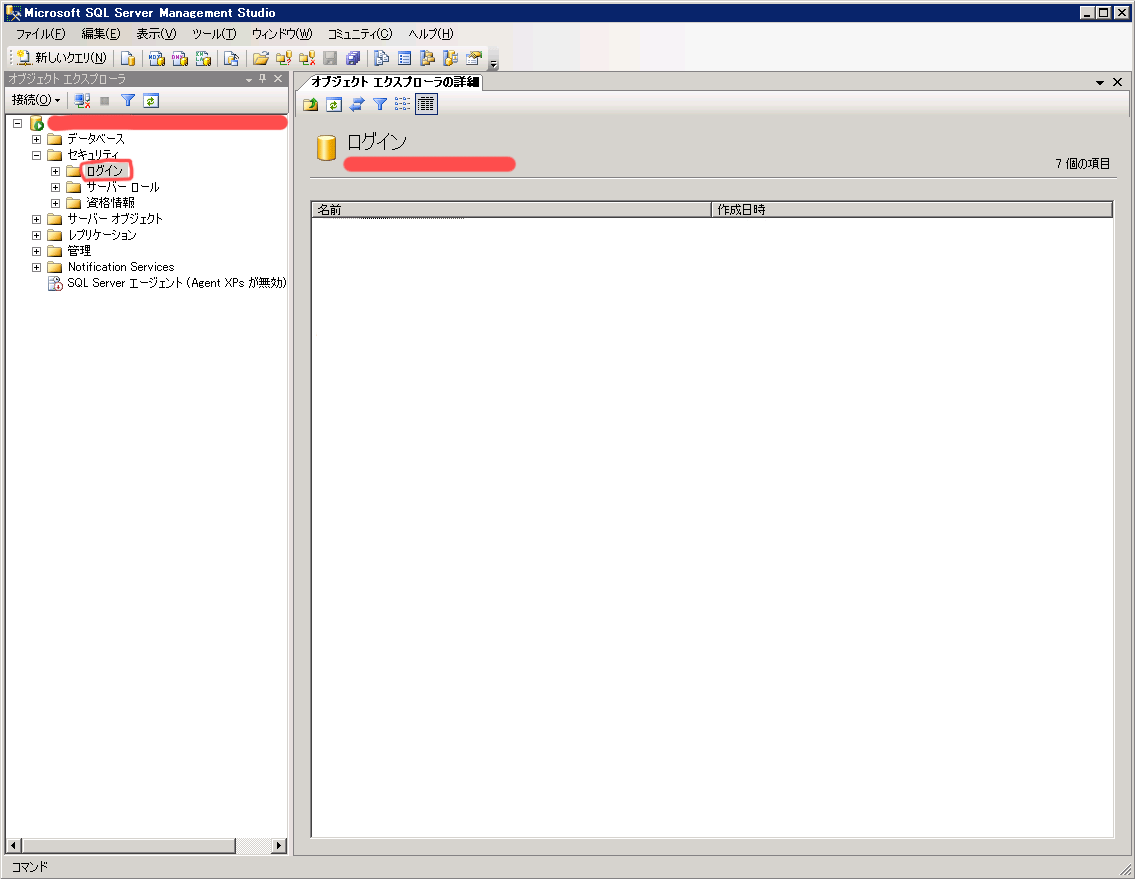
Task: Click the Filter funnel in Object Explorer toolbar
Action: (128, 101)
